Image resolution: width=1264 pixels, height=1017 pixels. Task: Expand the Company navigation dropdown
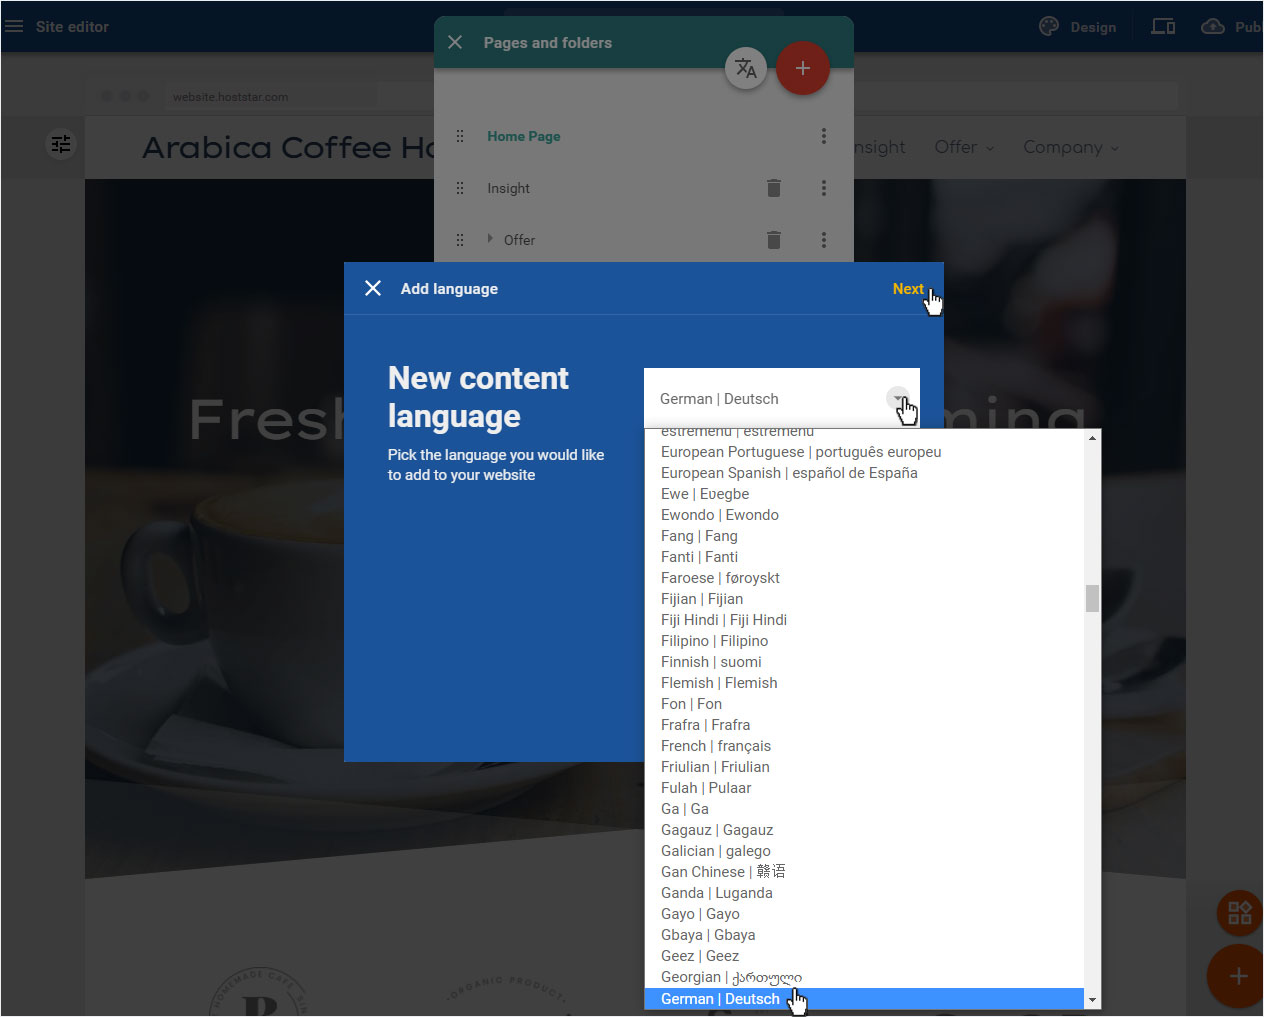tap(1071, 147)
